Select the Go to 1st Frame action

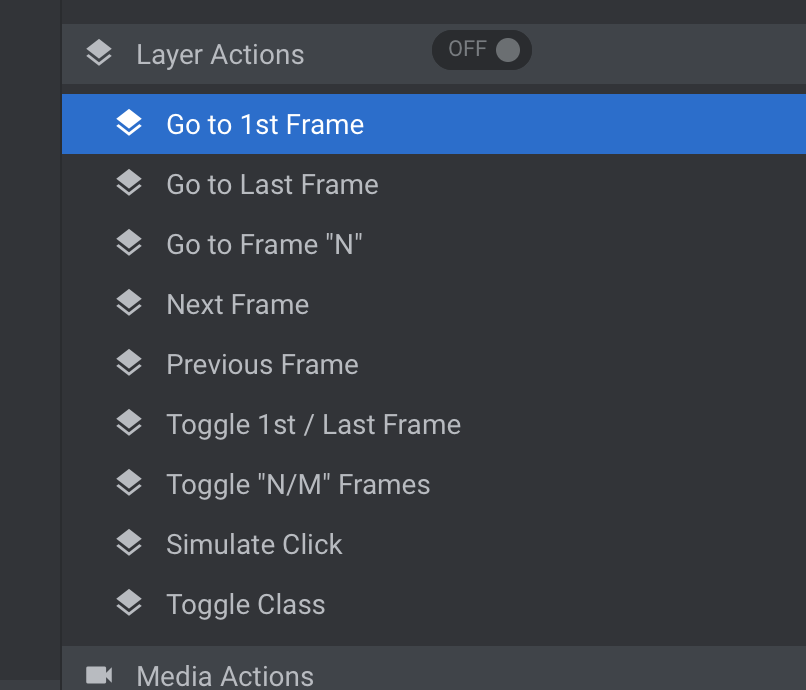click(434, 124)
